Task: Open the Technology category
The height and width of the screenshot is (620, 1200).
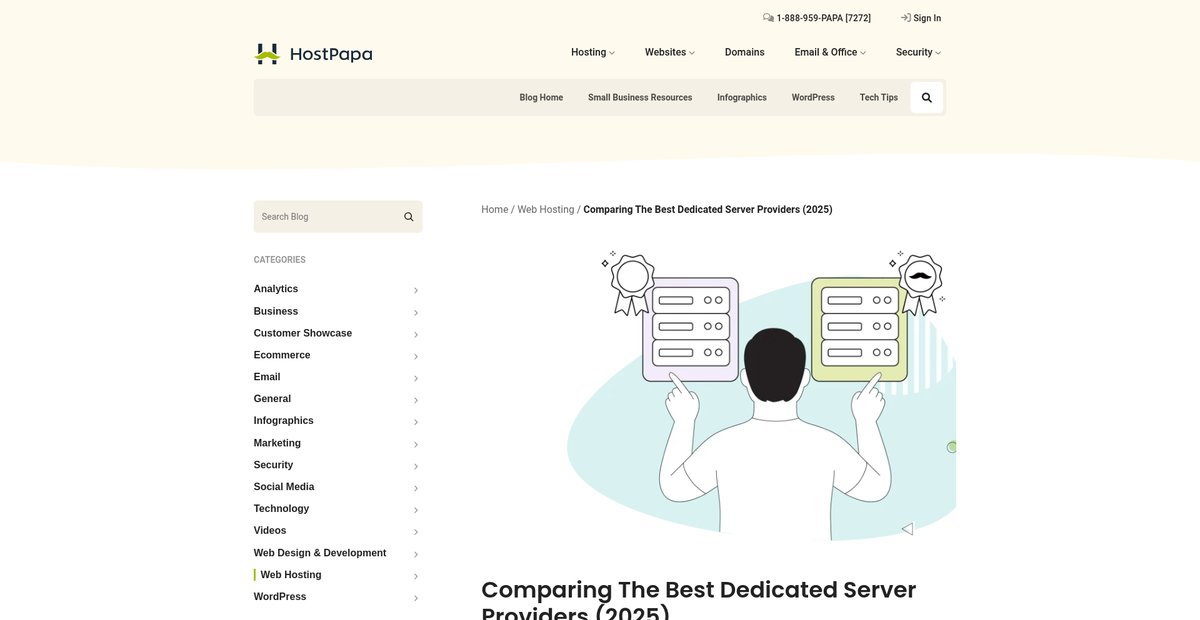Action: point(281,509)
